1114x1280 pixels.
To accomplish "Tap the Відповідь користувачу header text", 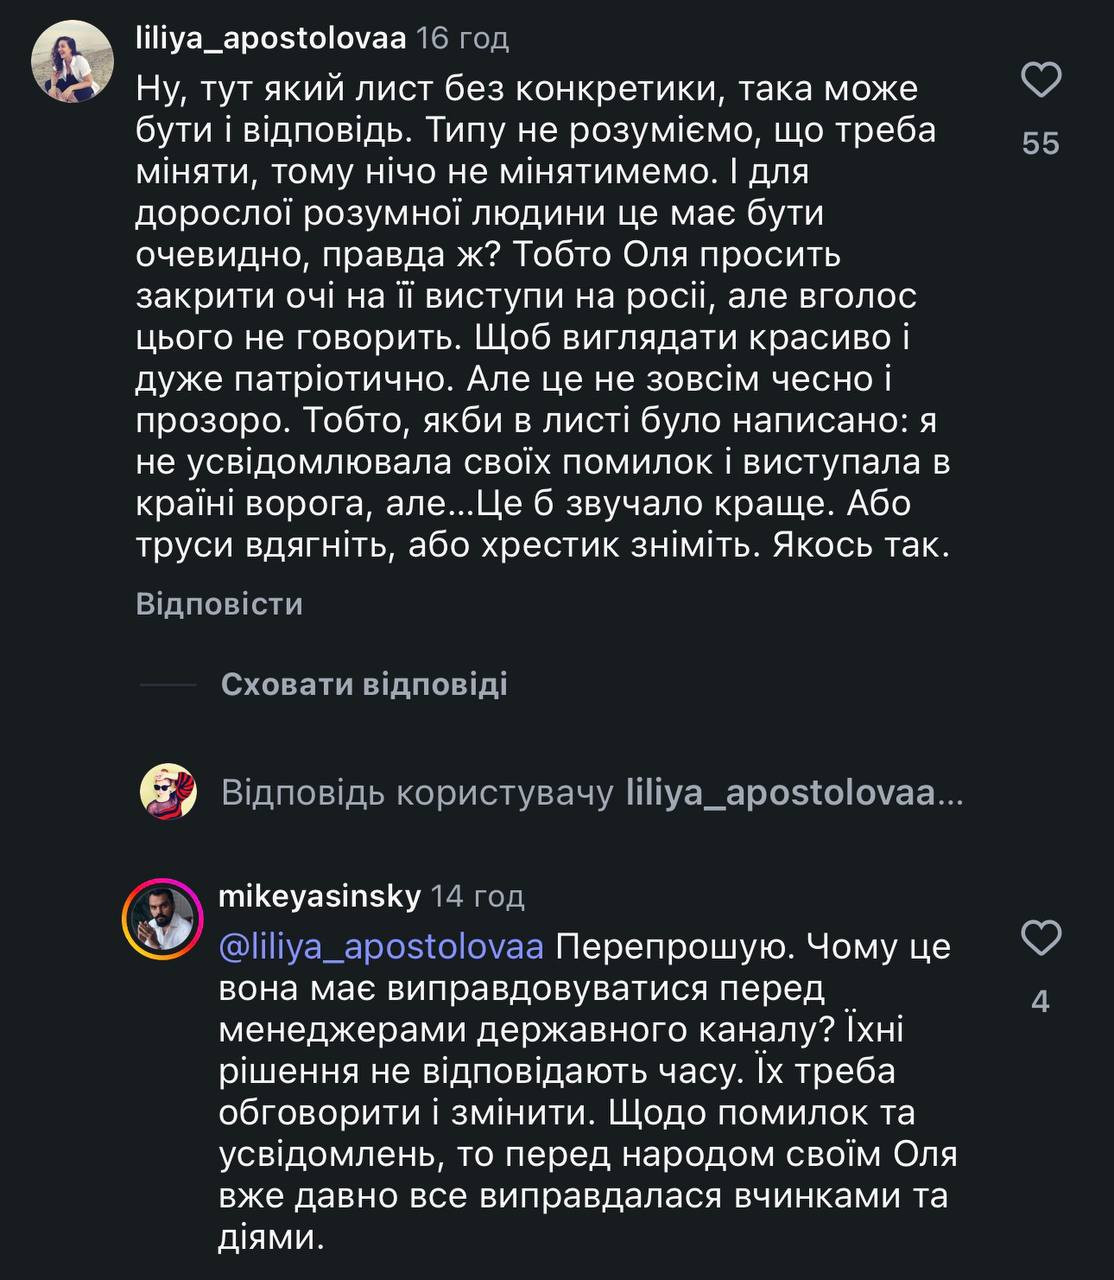I will click(x=417, y=794).
